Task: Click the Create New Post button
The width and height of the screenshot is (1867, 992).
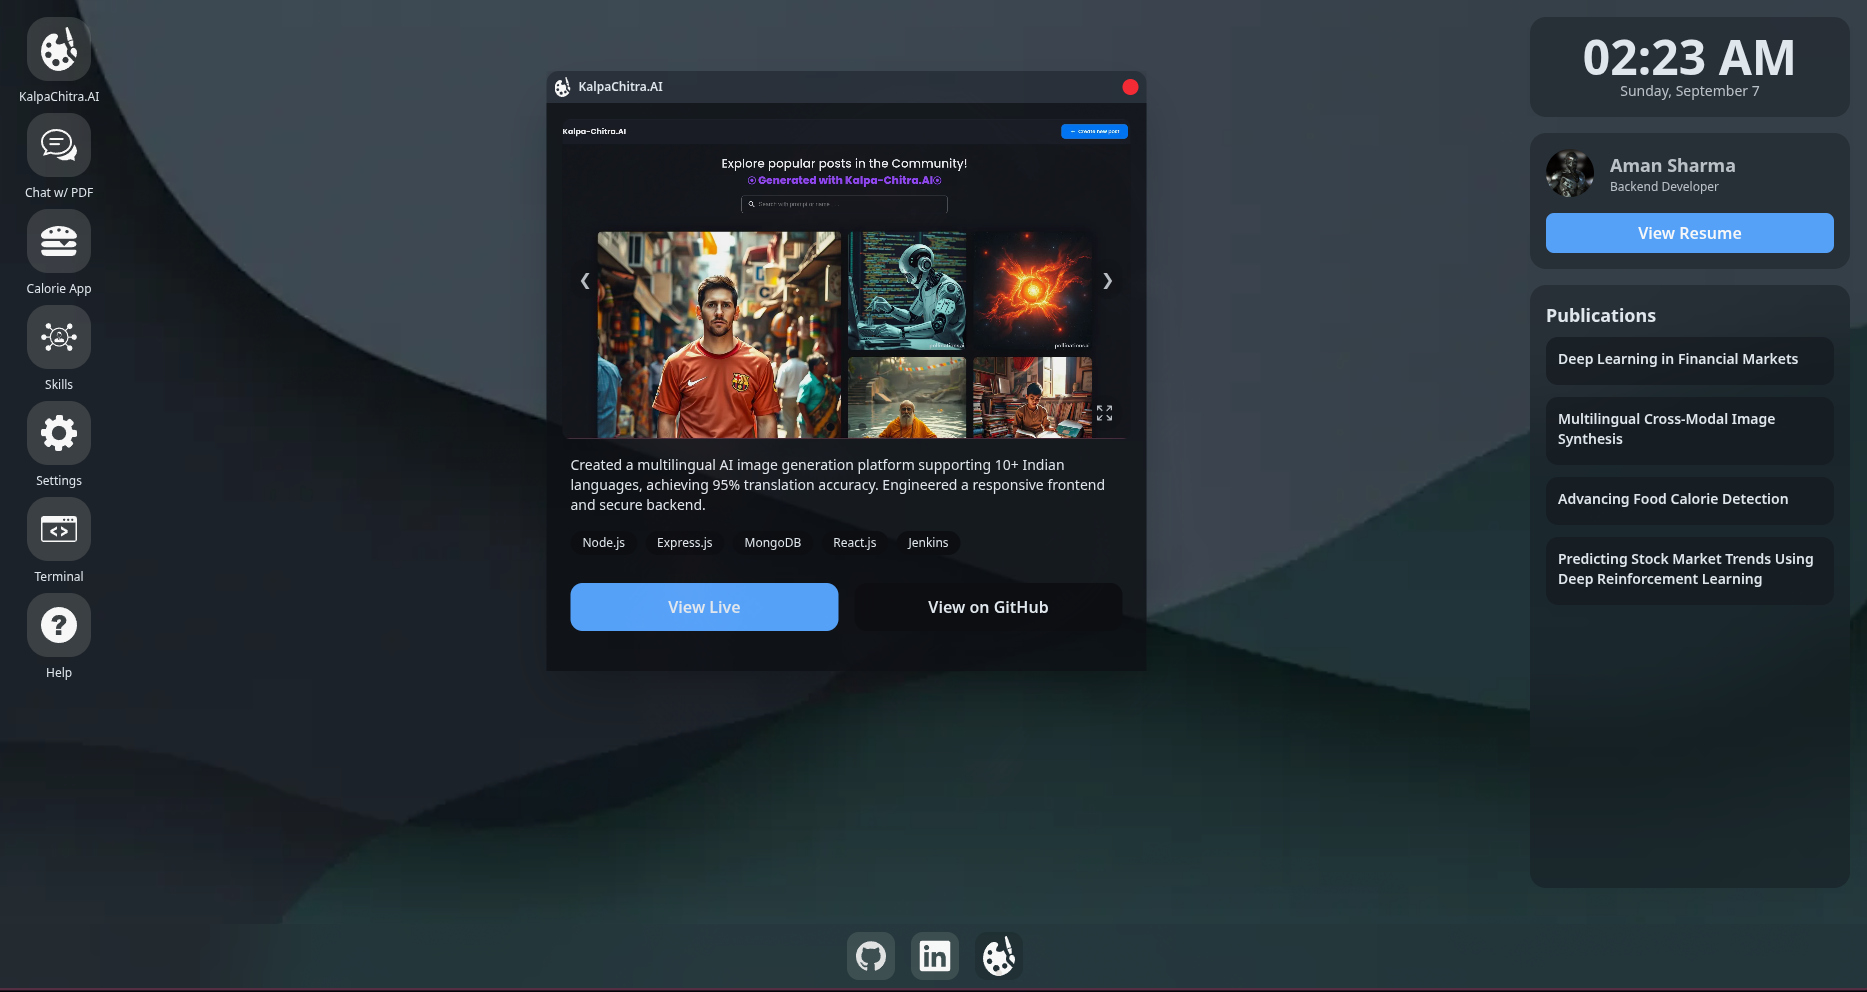Action: tap(1094, 131)
